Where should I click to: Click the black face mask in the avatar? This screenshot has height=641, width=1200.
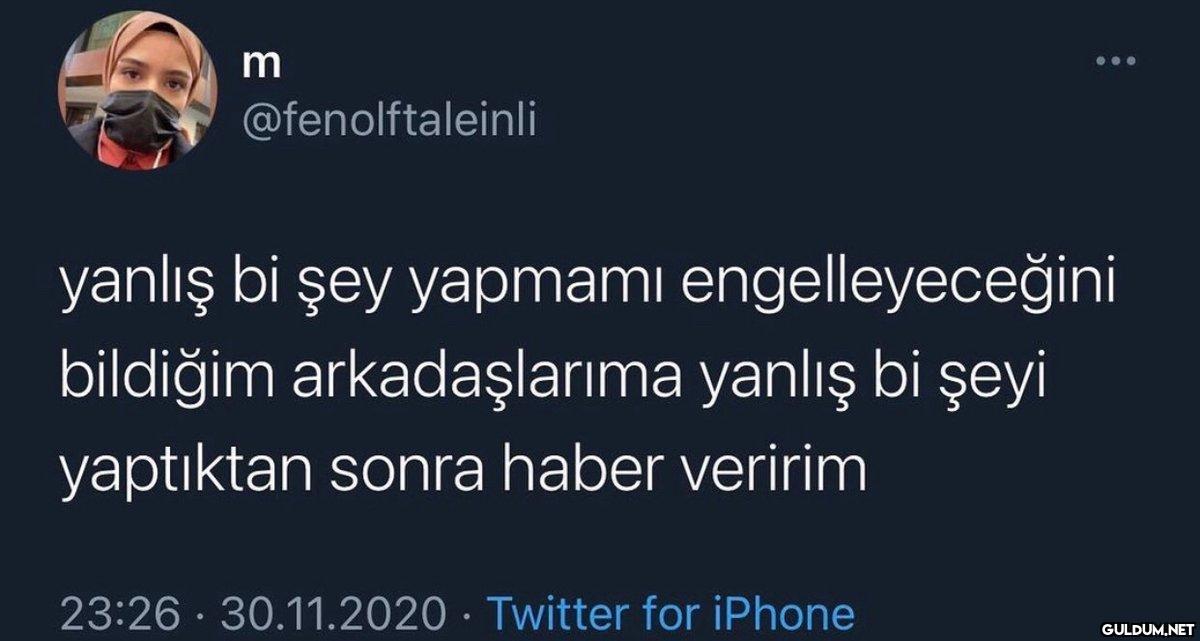pos(138,127)
